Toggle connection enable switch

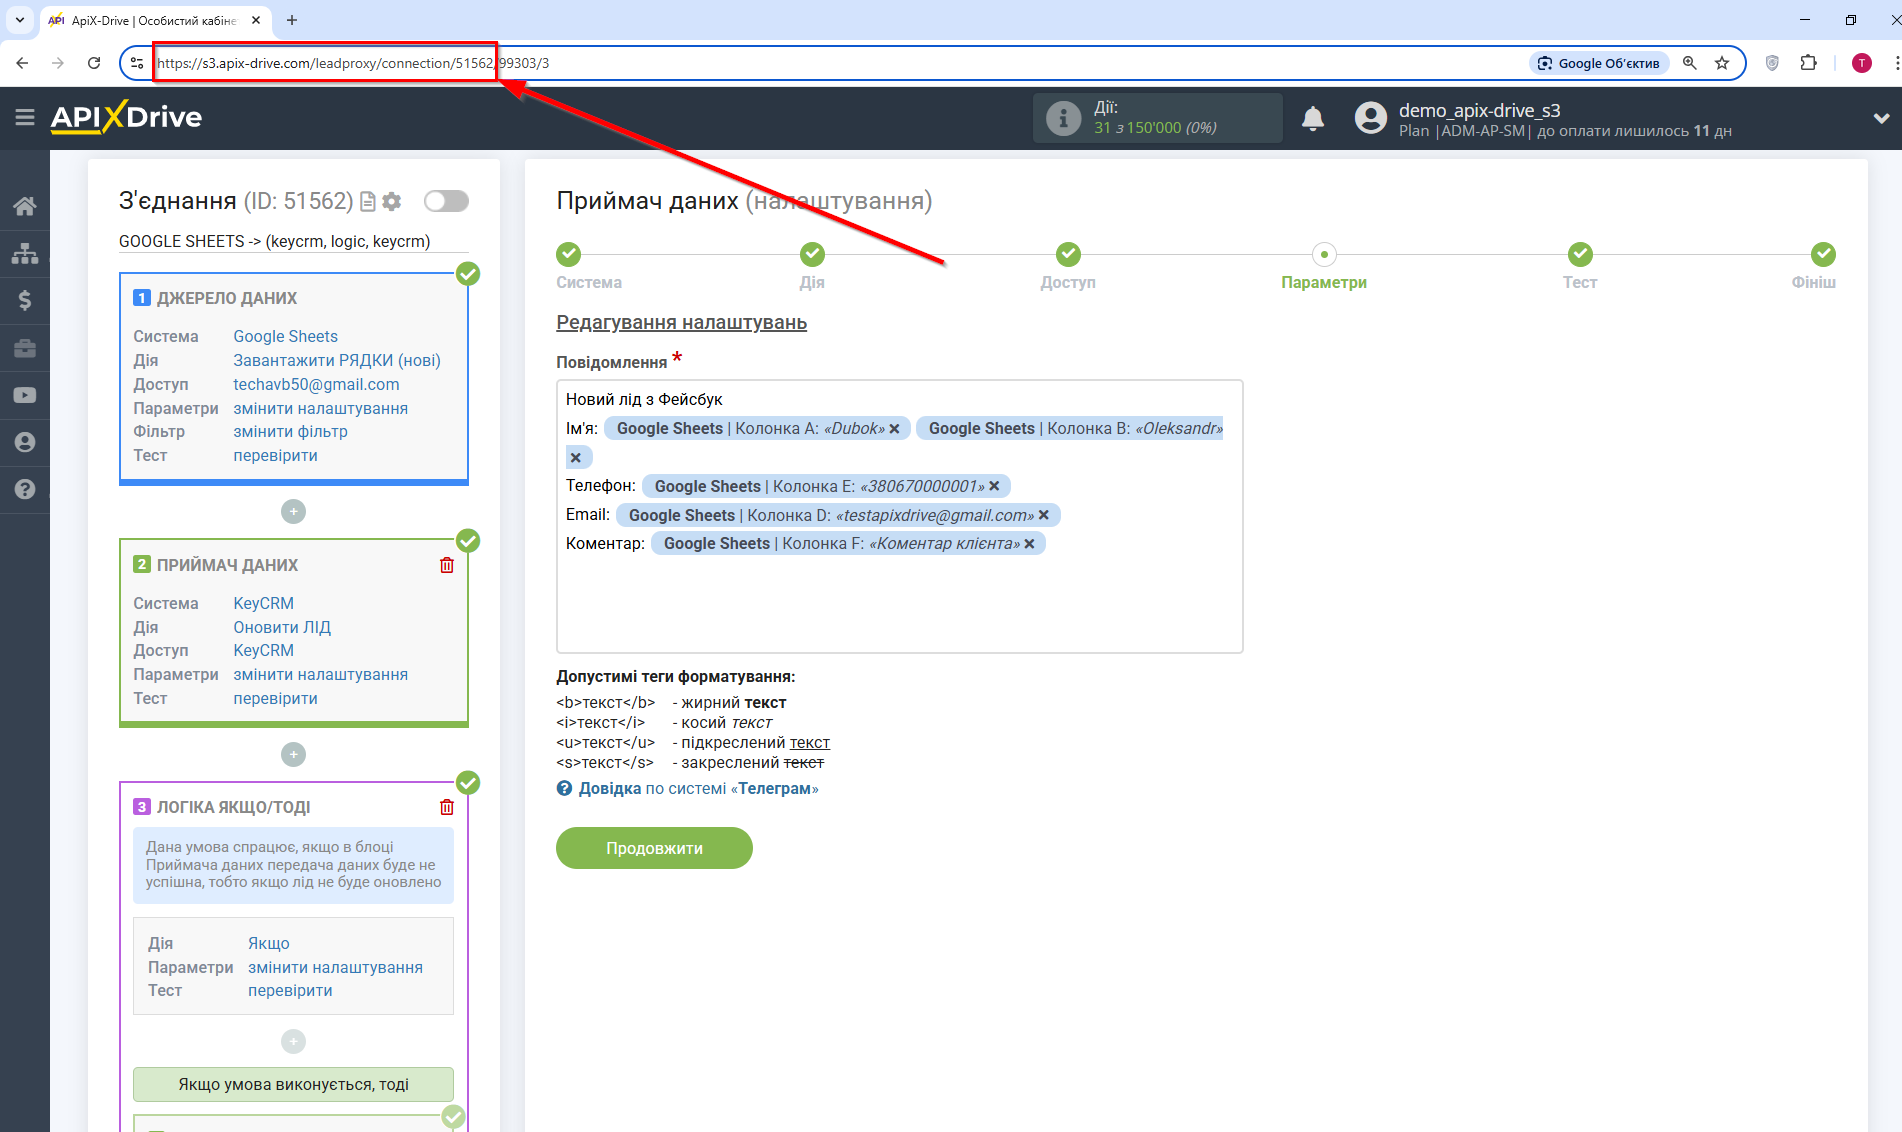446,201
